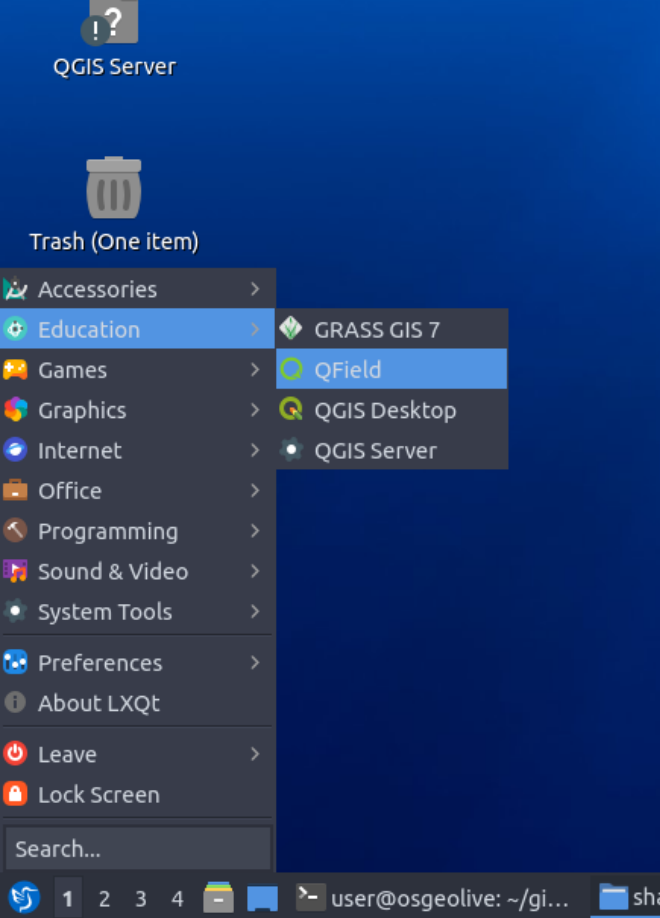Click the LXQt start menu bird icon
This screenshot has height=918, width=660.
click(24, 897)
